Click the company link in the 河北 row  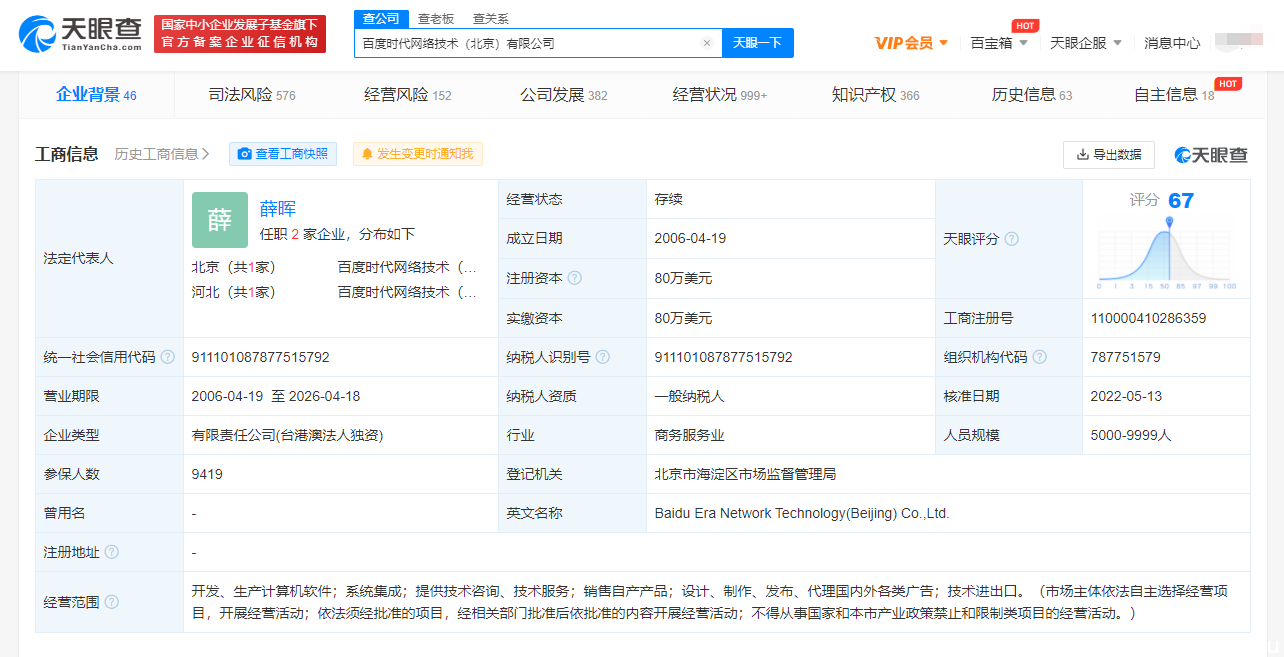[x=407, y=292]
